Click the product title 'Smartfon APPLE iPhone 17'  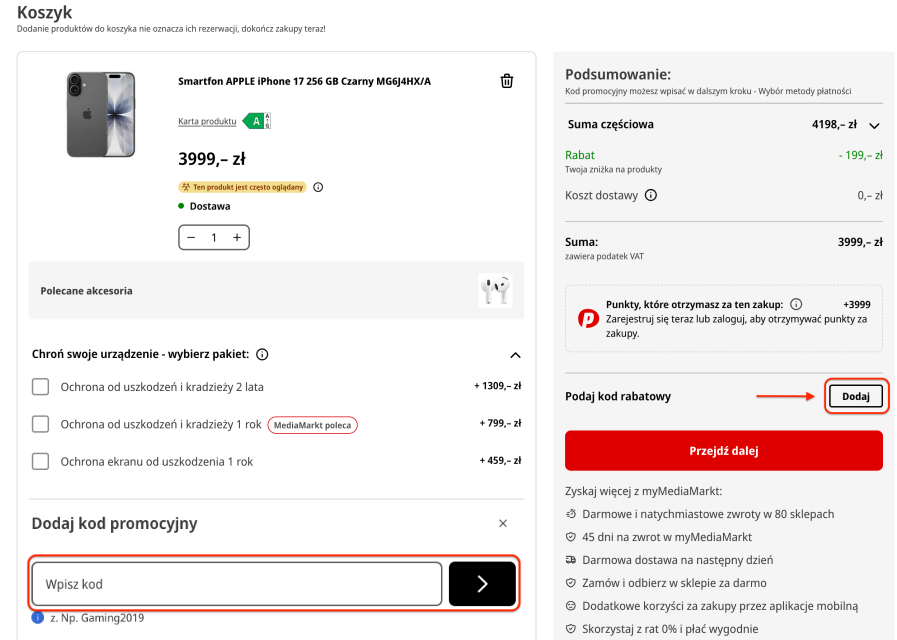click(304, 81)
